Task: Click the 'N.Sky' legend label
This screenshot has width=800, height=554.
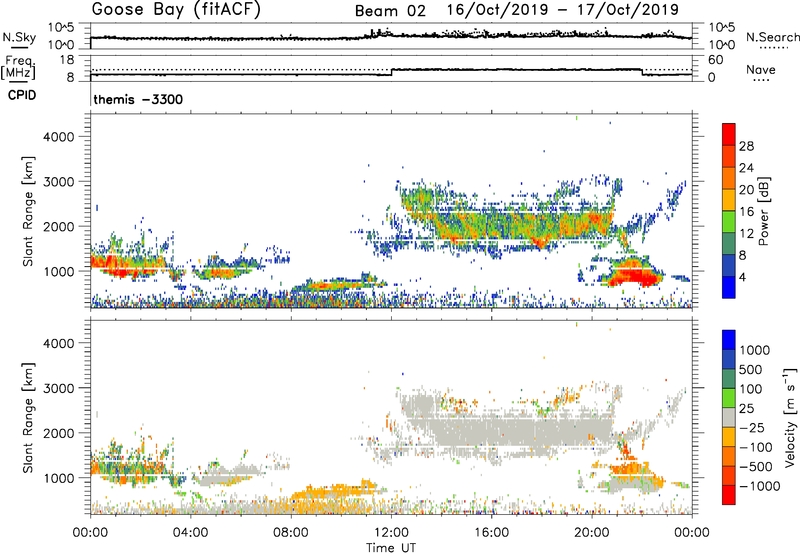Action: click(19, 37)
